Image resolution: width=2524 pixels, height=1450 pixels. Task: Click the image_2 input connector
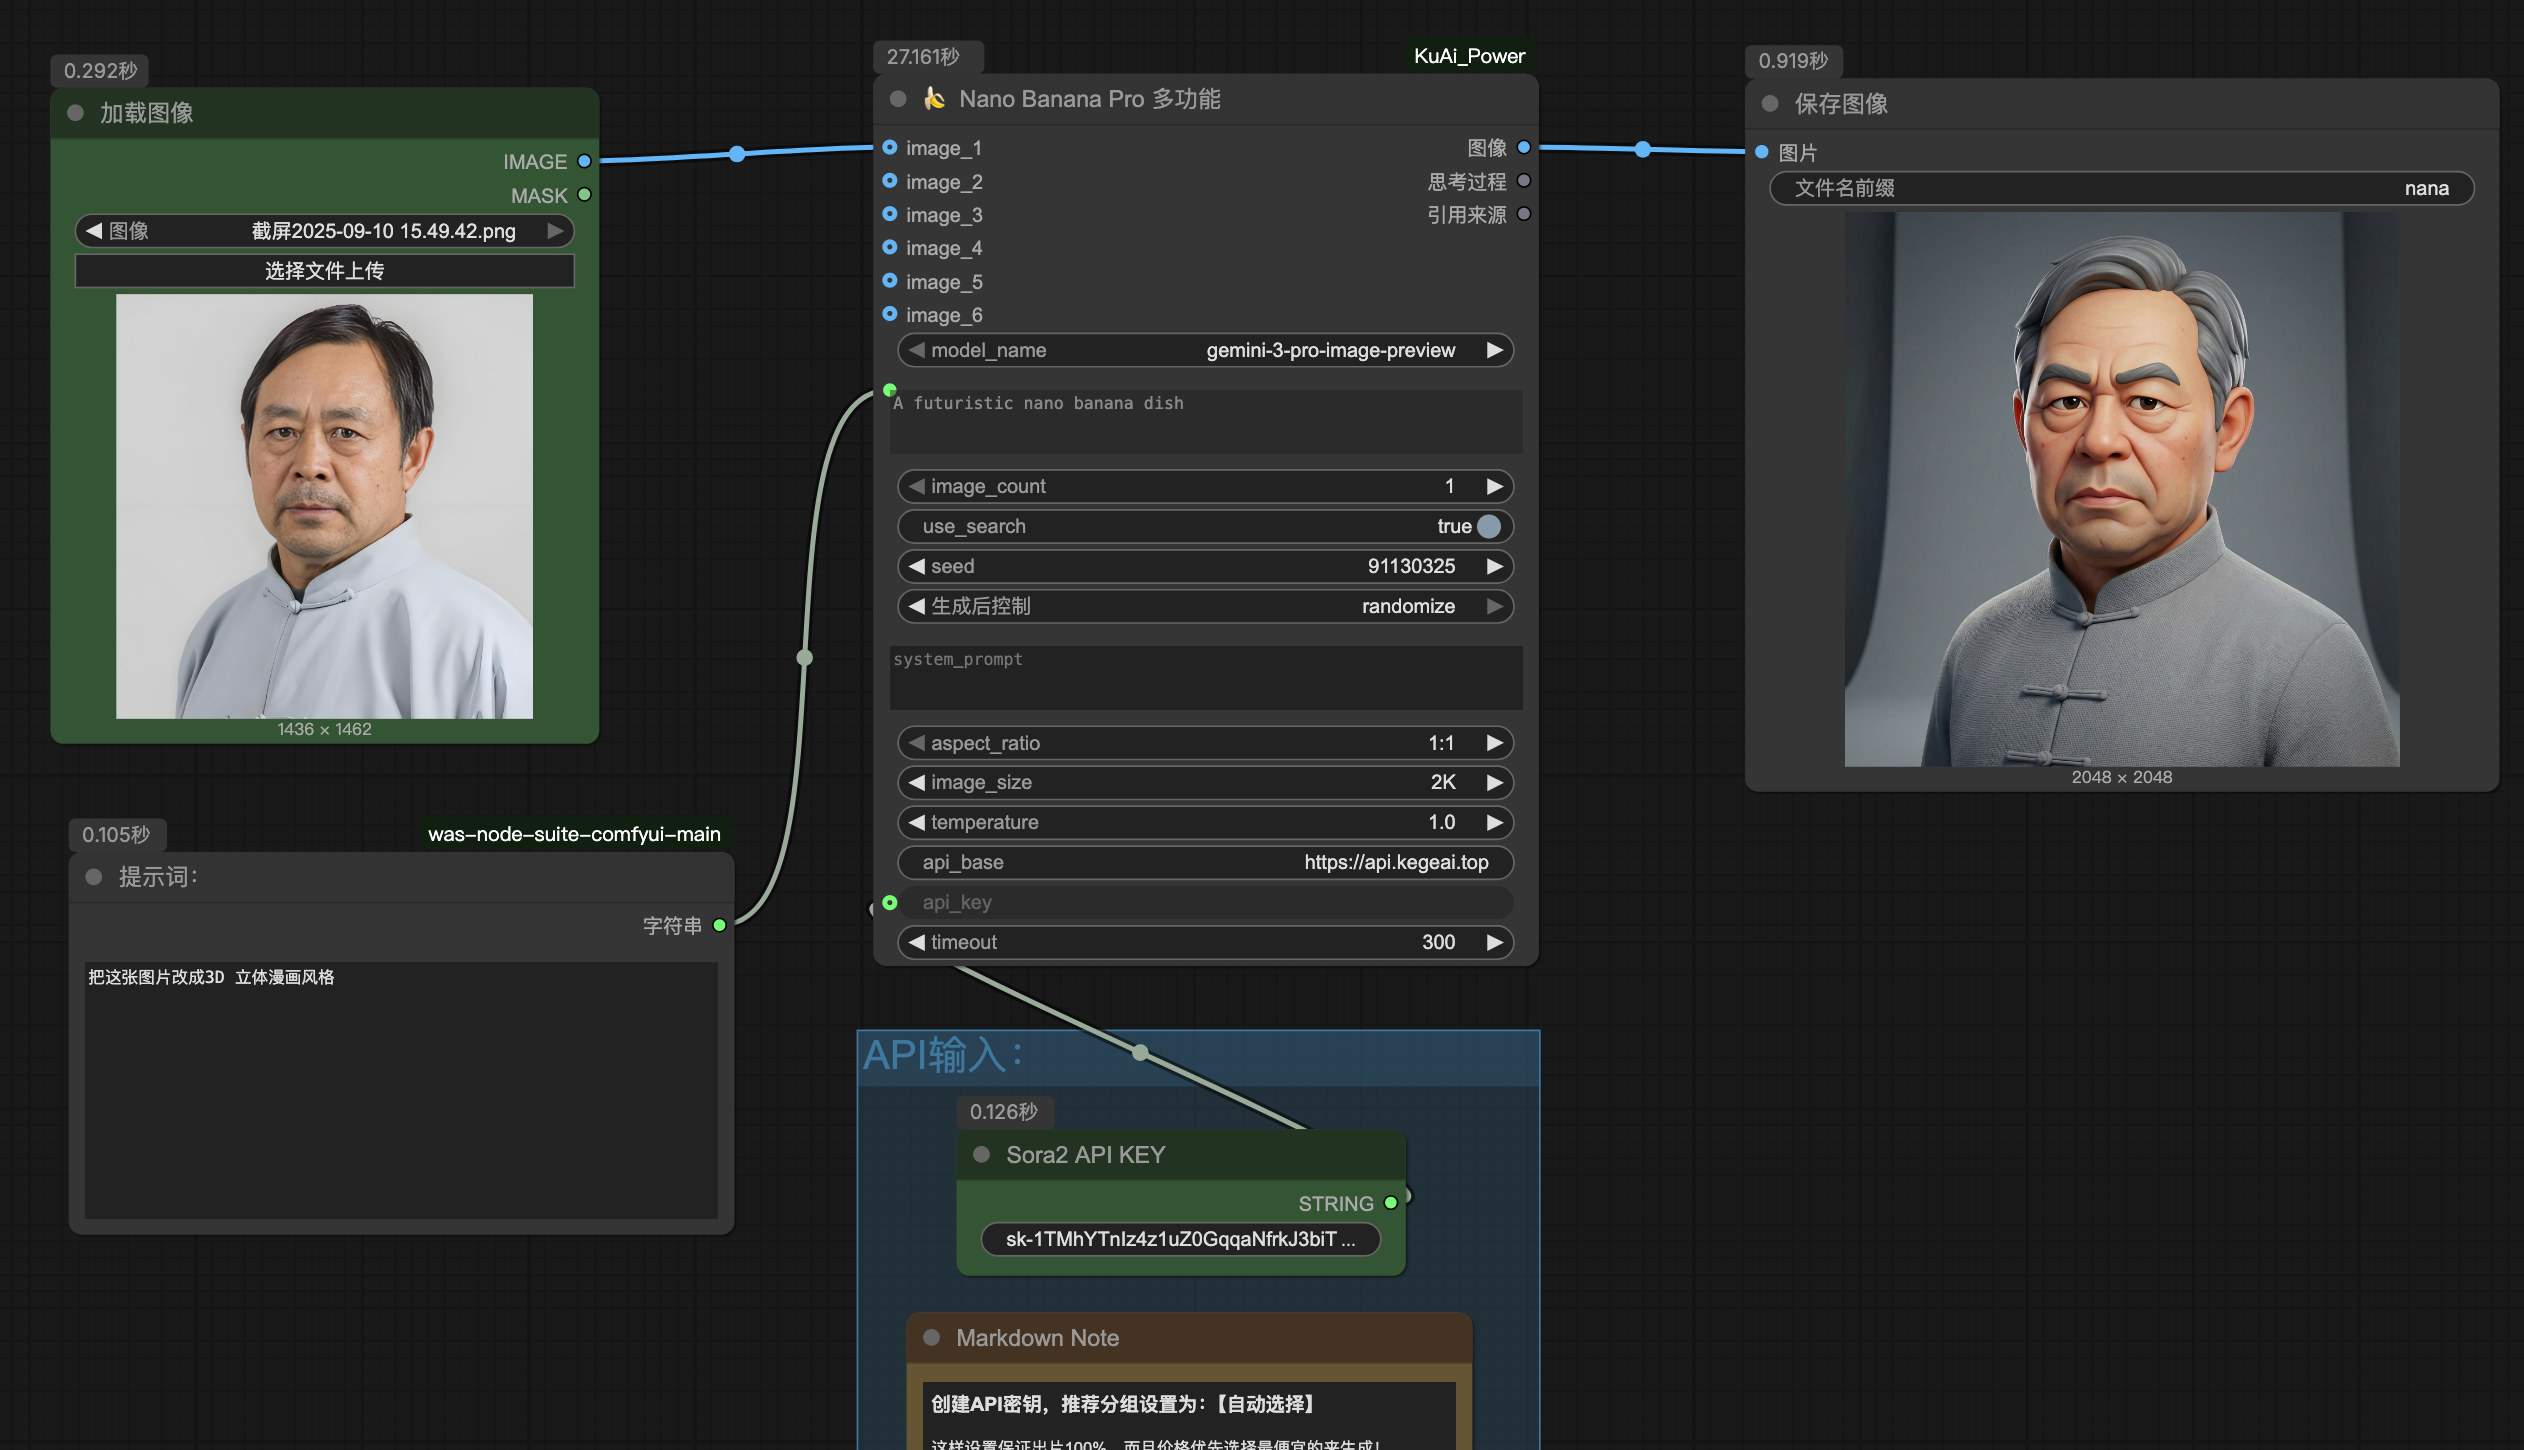pyautogui.click(x=890, y=182)
